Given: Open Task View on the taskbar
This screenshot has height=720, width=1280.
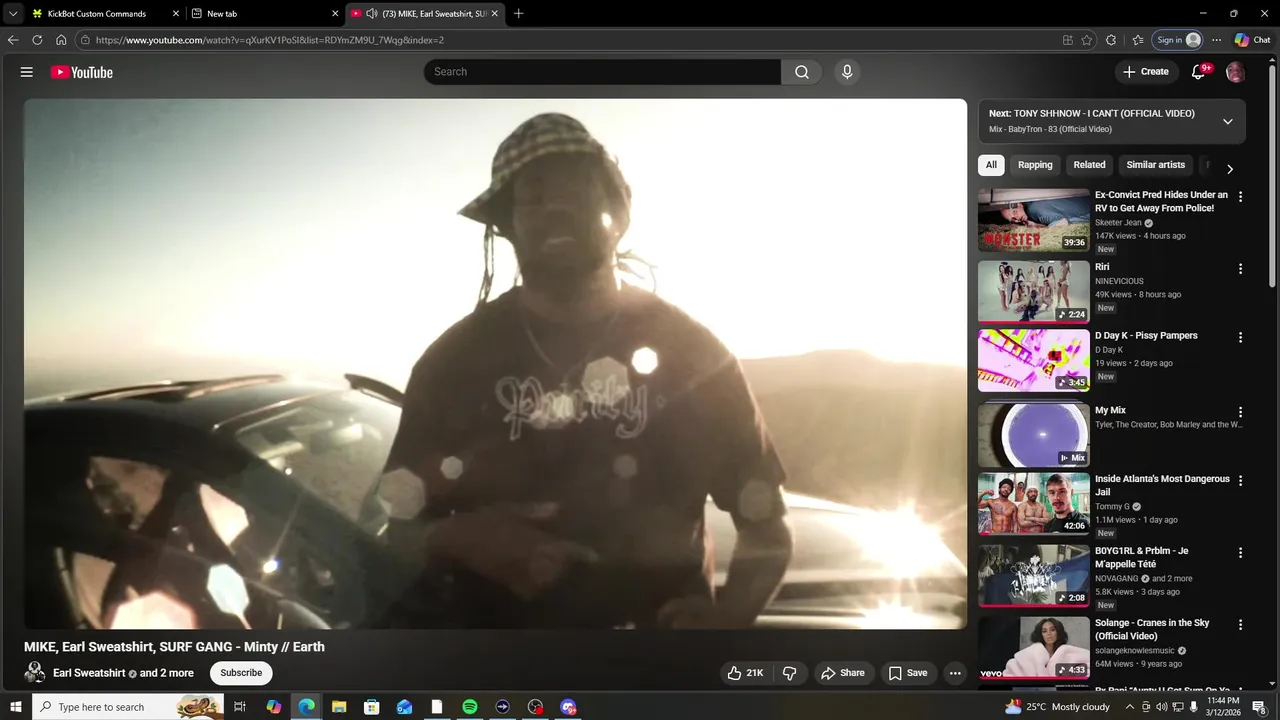Looking at the screenshot, I should [x=240, y=707].
